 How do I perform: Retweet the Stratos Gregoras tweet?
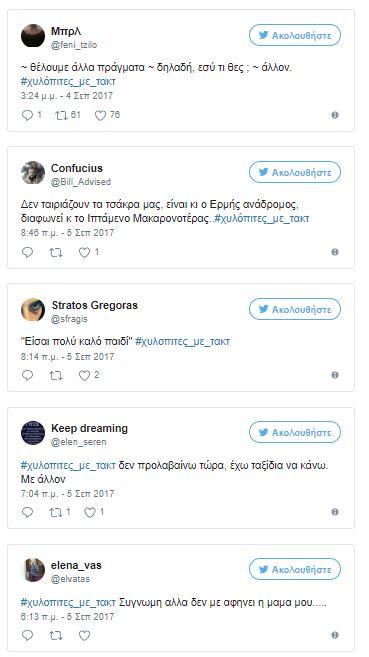click(56, 375)
